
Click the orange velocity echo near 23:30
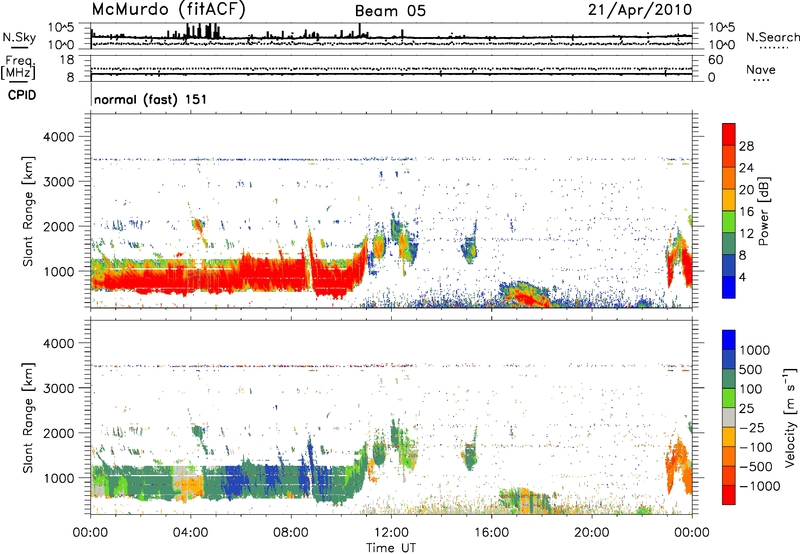679,465
